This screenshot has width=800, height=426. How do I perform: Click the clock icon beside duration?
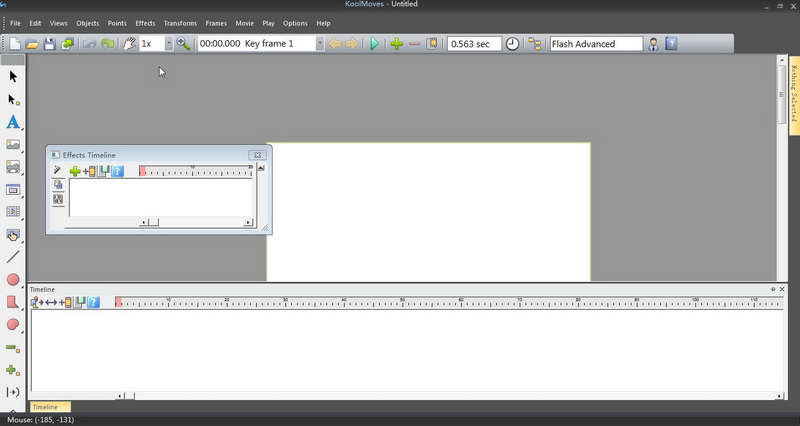512,44
